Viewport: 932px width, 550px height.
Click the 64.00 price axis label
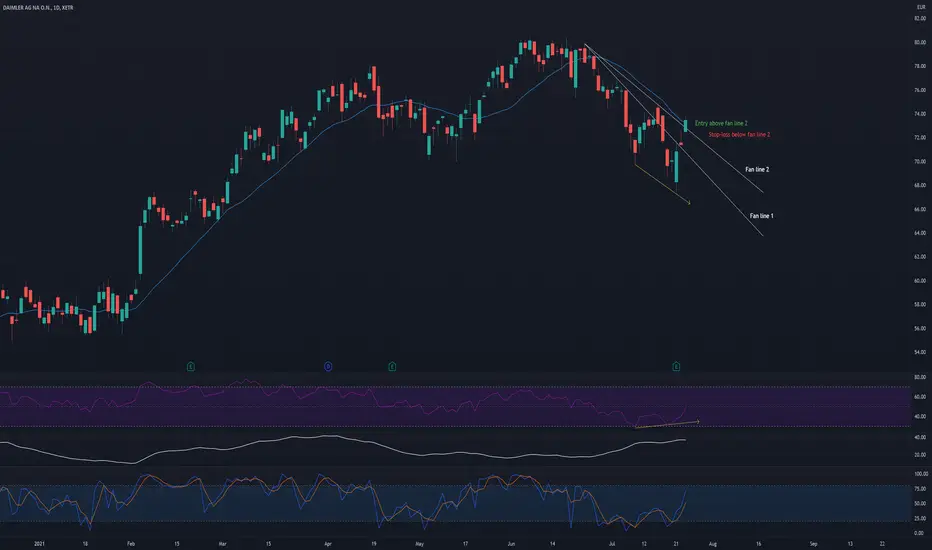[920, 233]
